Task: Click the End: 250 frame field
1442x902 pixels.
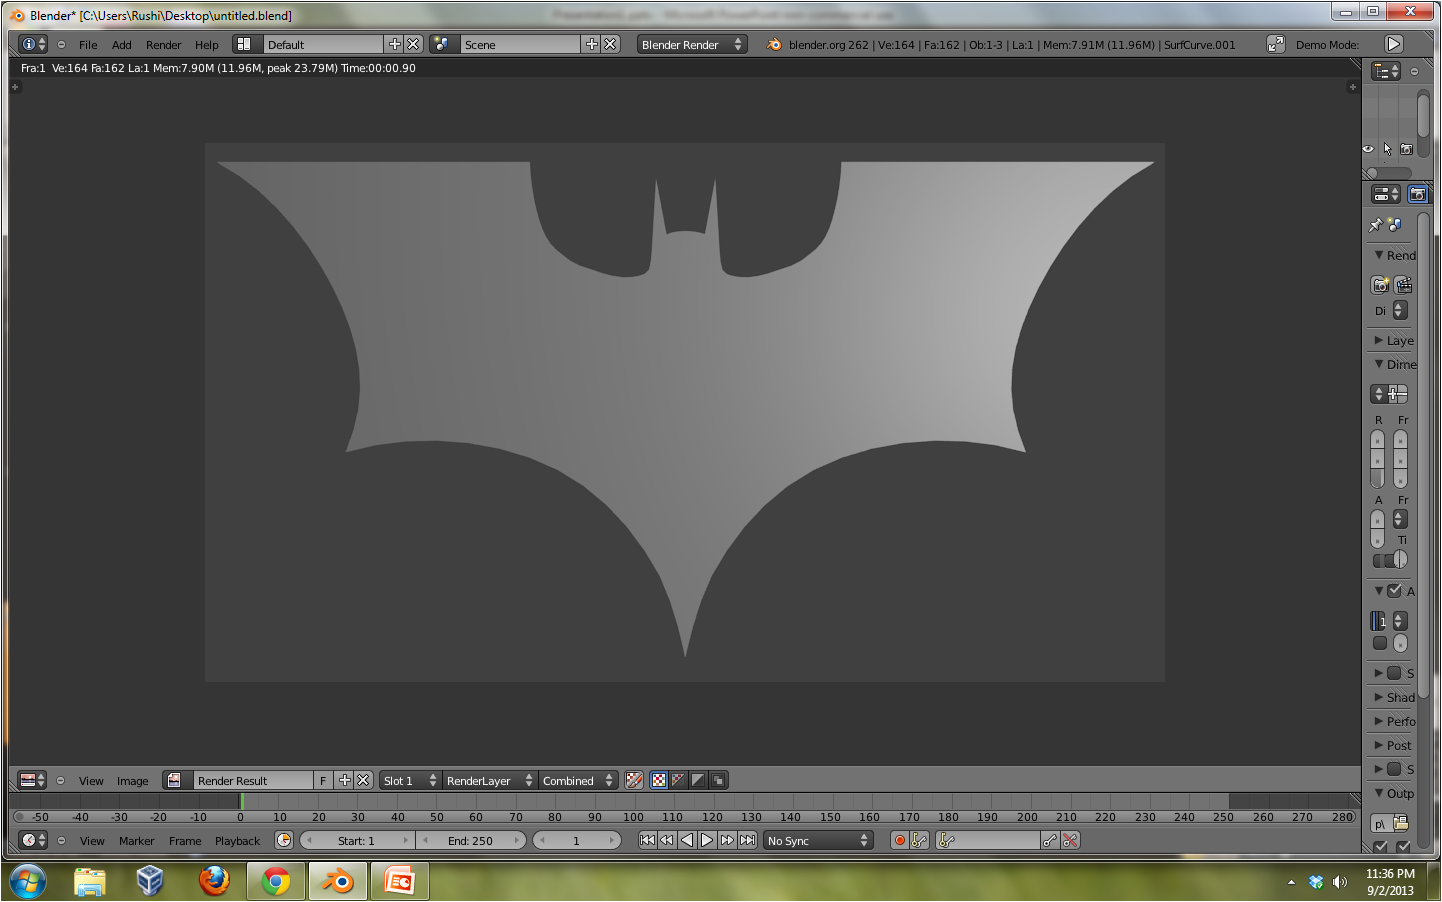Action: [470, 840]
